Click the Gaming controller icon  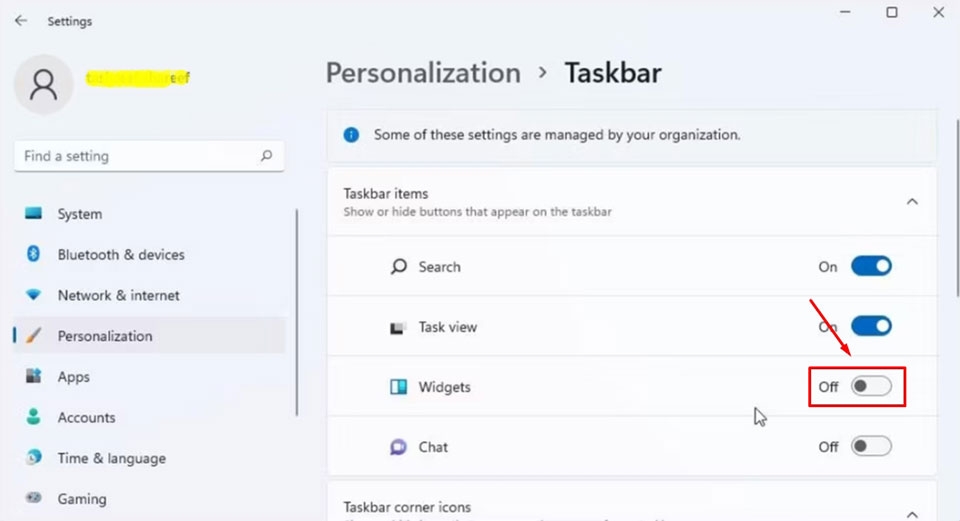click(34, 498)
